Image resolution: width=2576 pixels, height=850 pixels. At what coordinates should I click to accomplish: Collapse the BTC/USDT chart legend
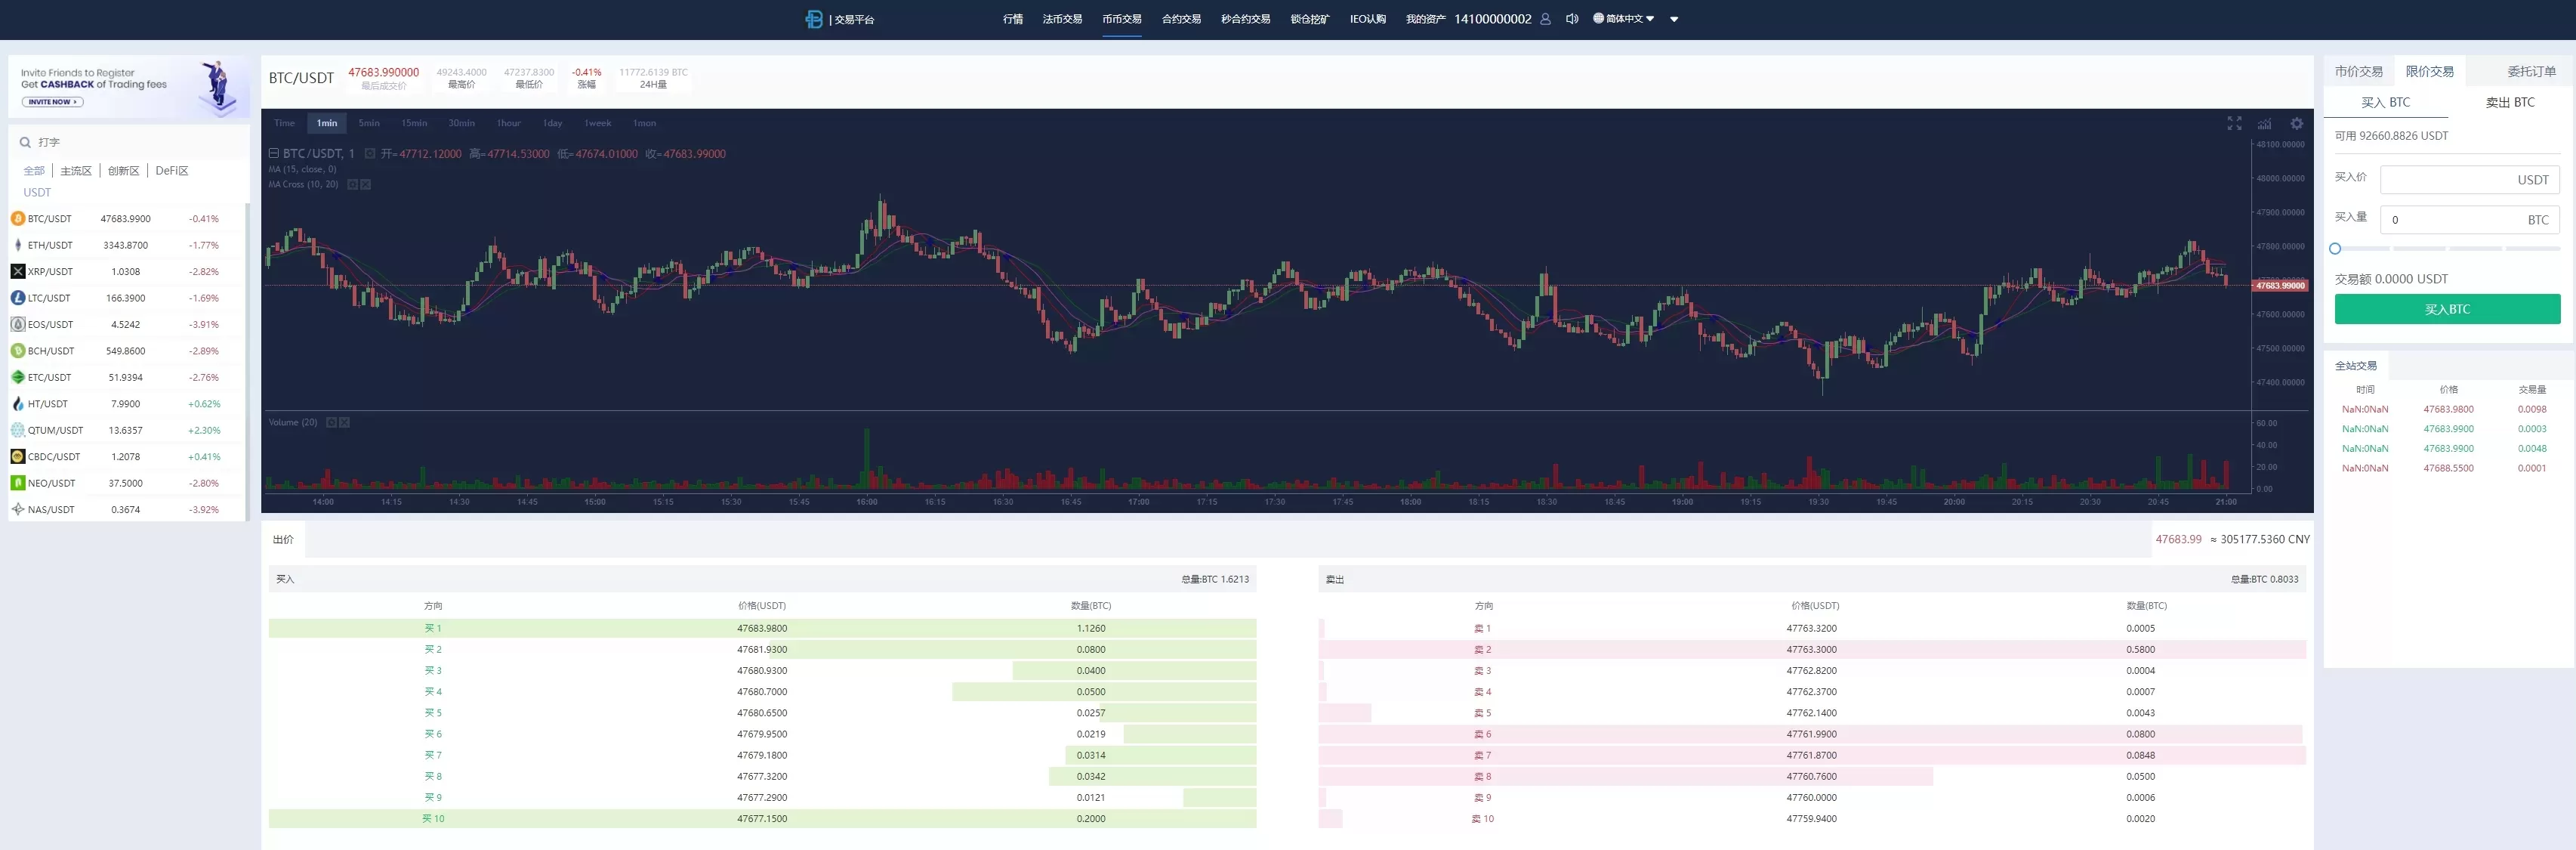pos(273,154)
